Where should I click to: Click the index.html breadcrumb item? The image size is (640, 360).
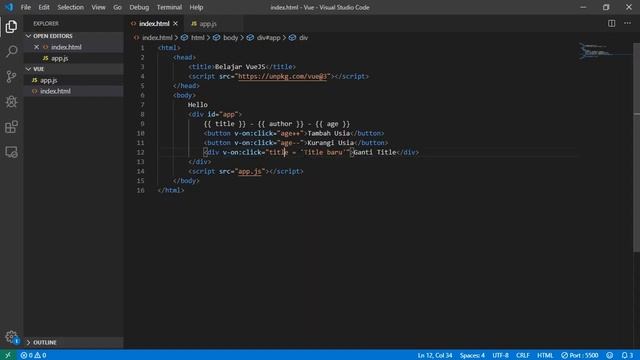(x=157, y=38)
